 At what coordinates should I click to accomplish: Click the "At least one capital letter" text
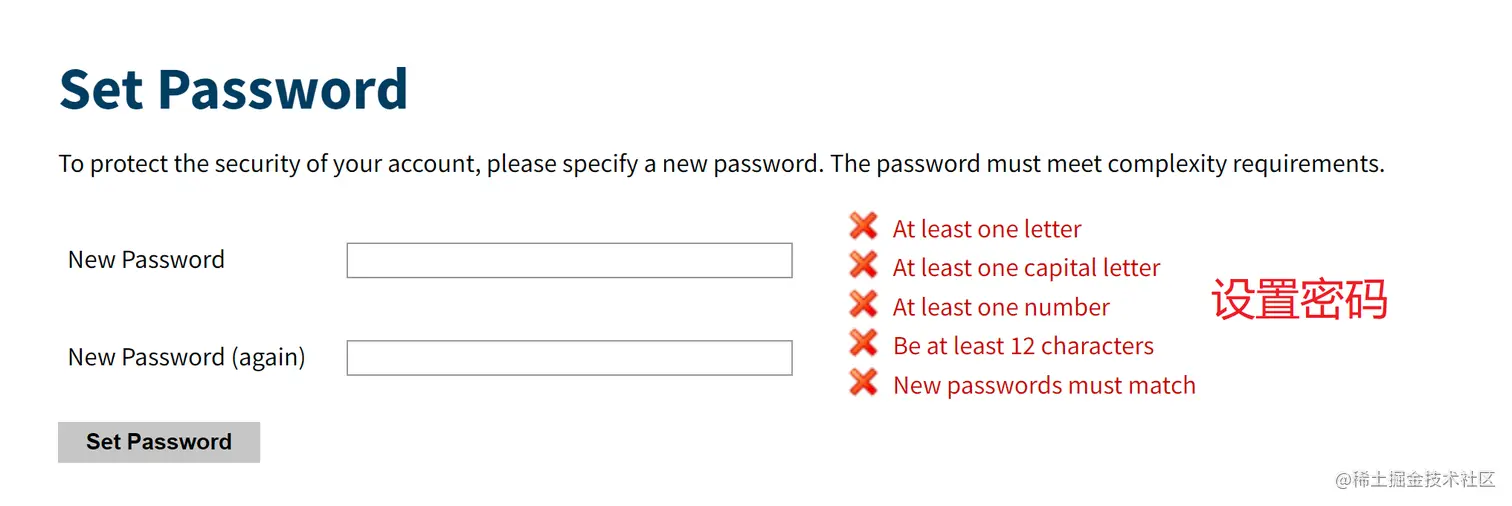pyautogui.click(x=1026, y=268)
